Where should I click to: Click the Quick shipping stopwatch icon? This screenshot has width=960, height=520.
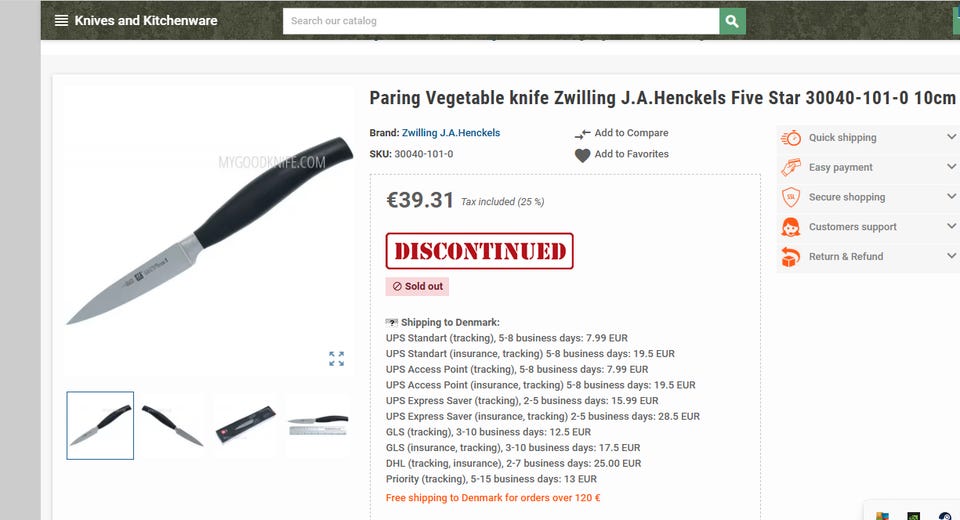click(x=790, y=138)
